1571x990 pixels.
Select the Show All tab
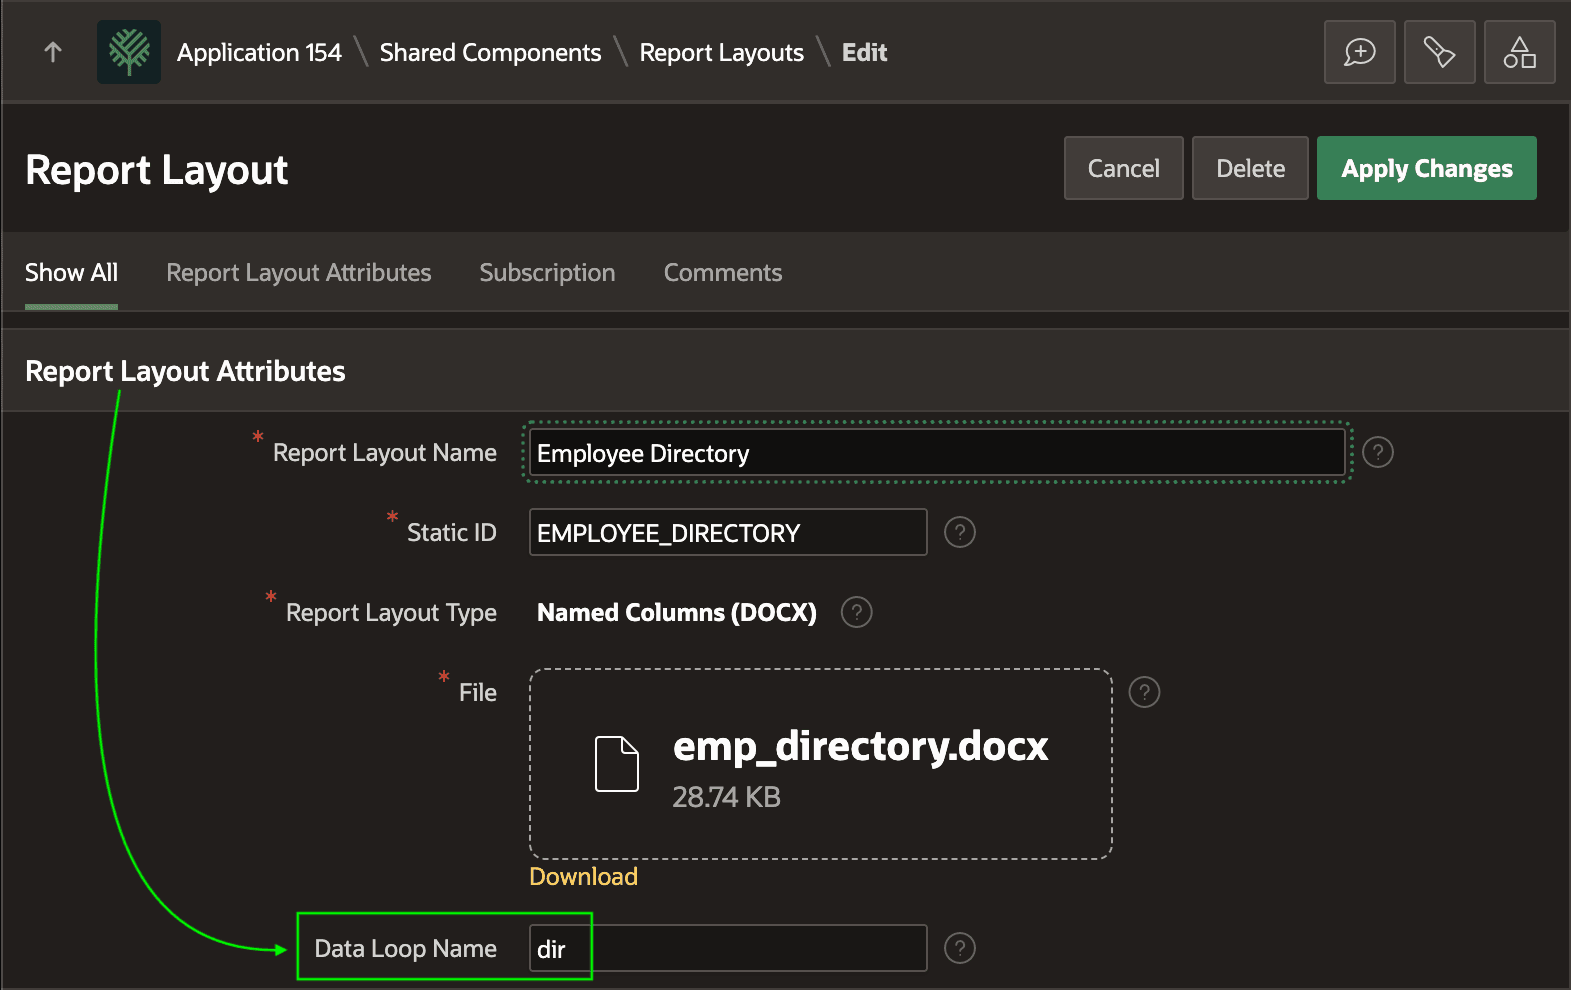(x=71, y=273)
